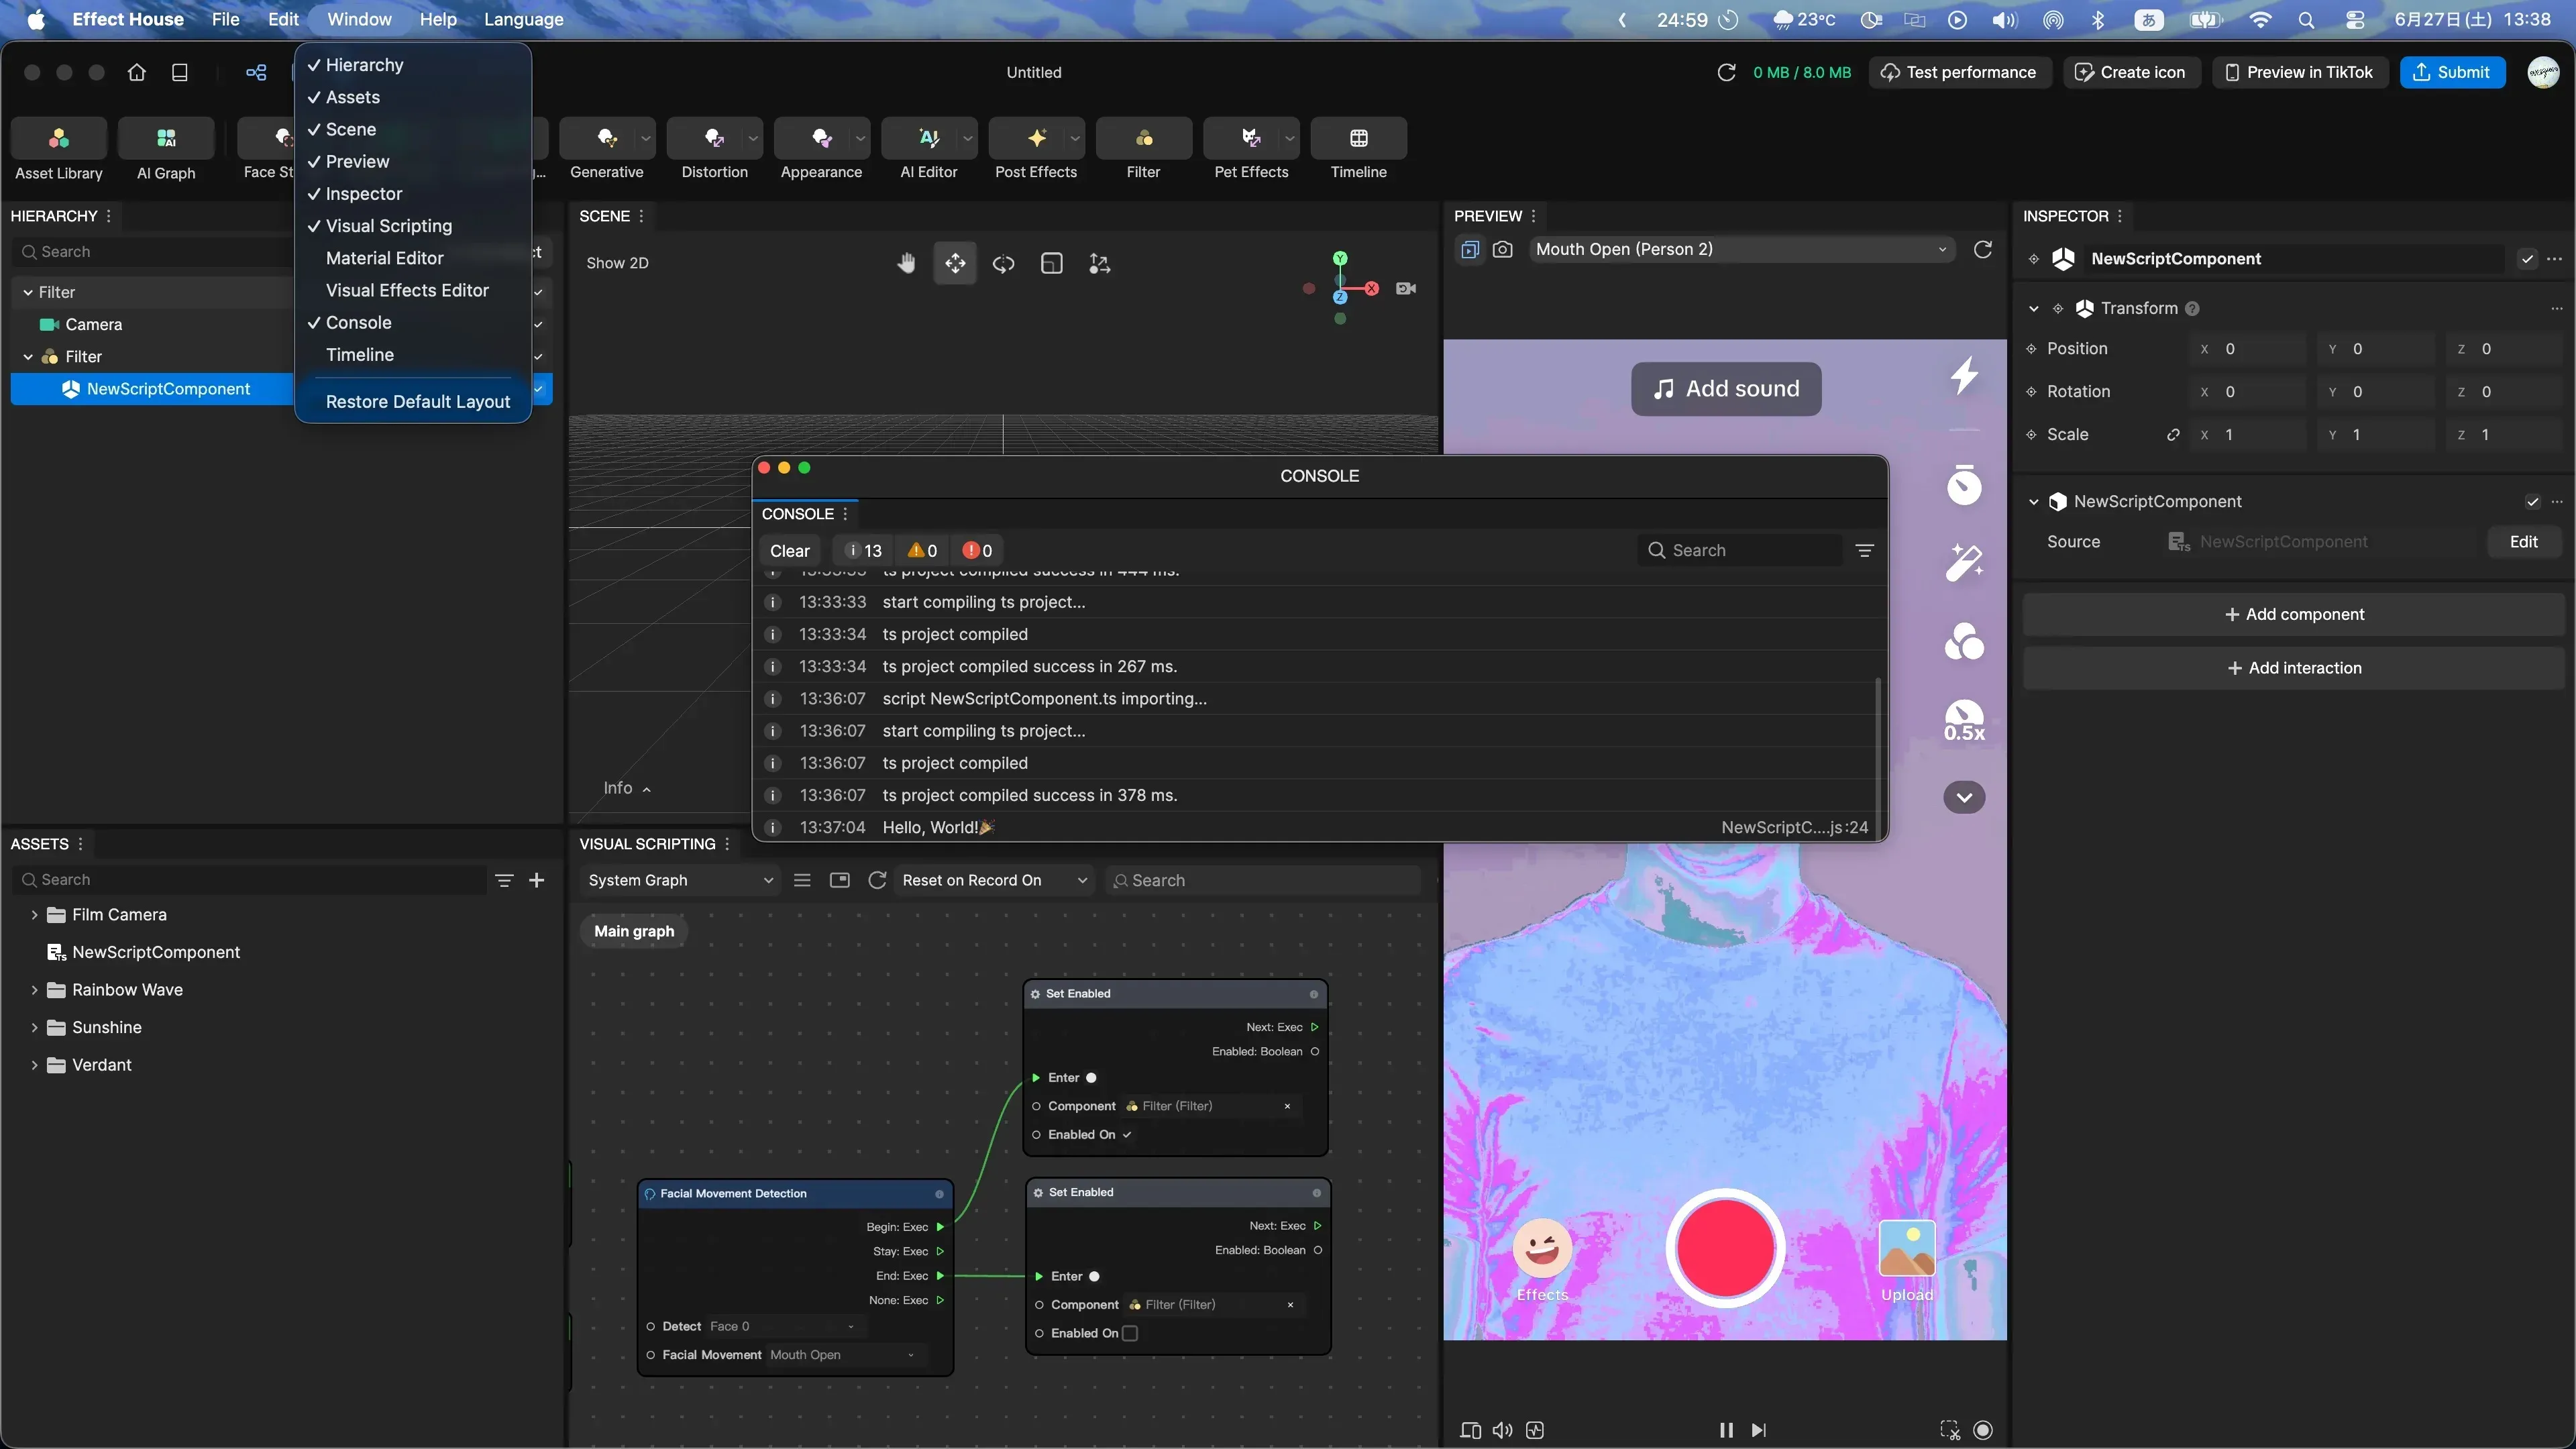The image size is (2576, 1449).
Task: Toggle scale proportion lock link icon
Action: pyautogui.click(x=2172, y=435)
